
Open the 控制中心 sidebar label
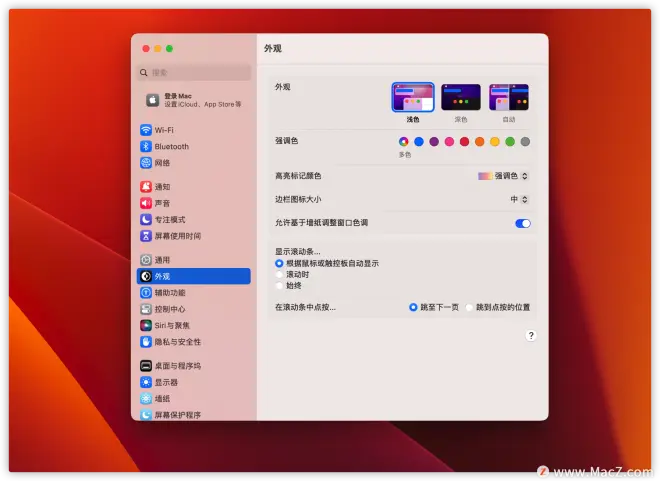click(170, 309)
